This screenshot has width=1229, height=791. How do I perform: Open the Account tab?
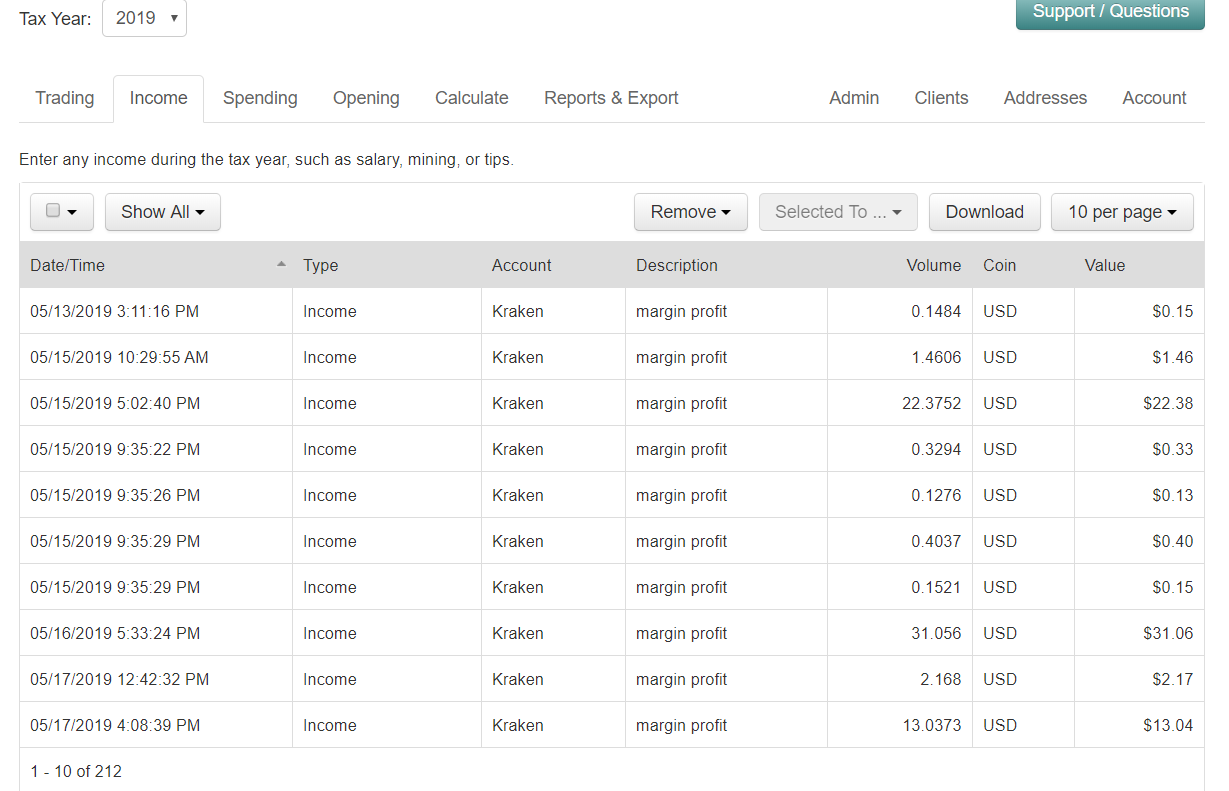1154,98
